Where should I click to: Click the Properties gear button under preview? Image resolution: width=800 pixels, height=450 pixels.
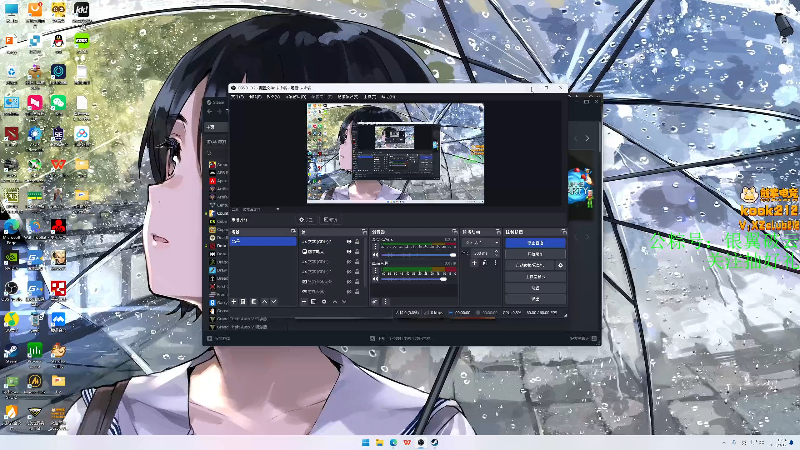306,219
